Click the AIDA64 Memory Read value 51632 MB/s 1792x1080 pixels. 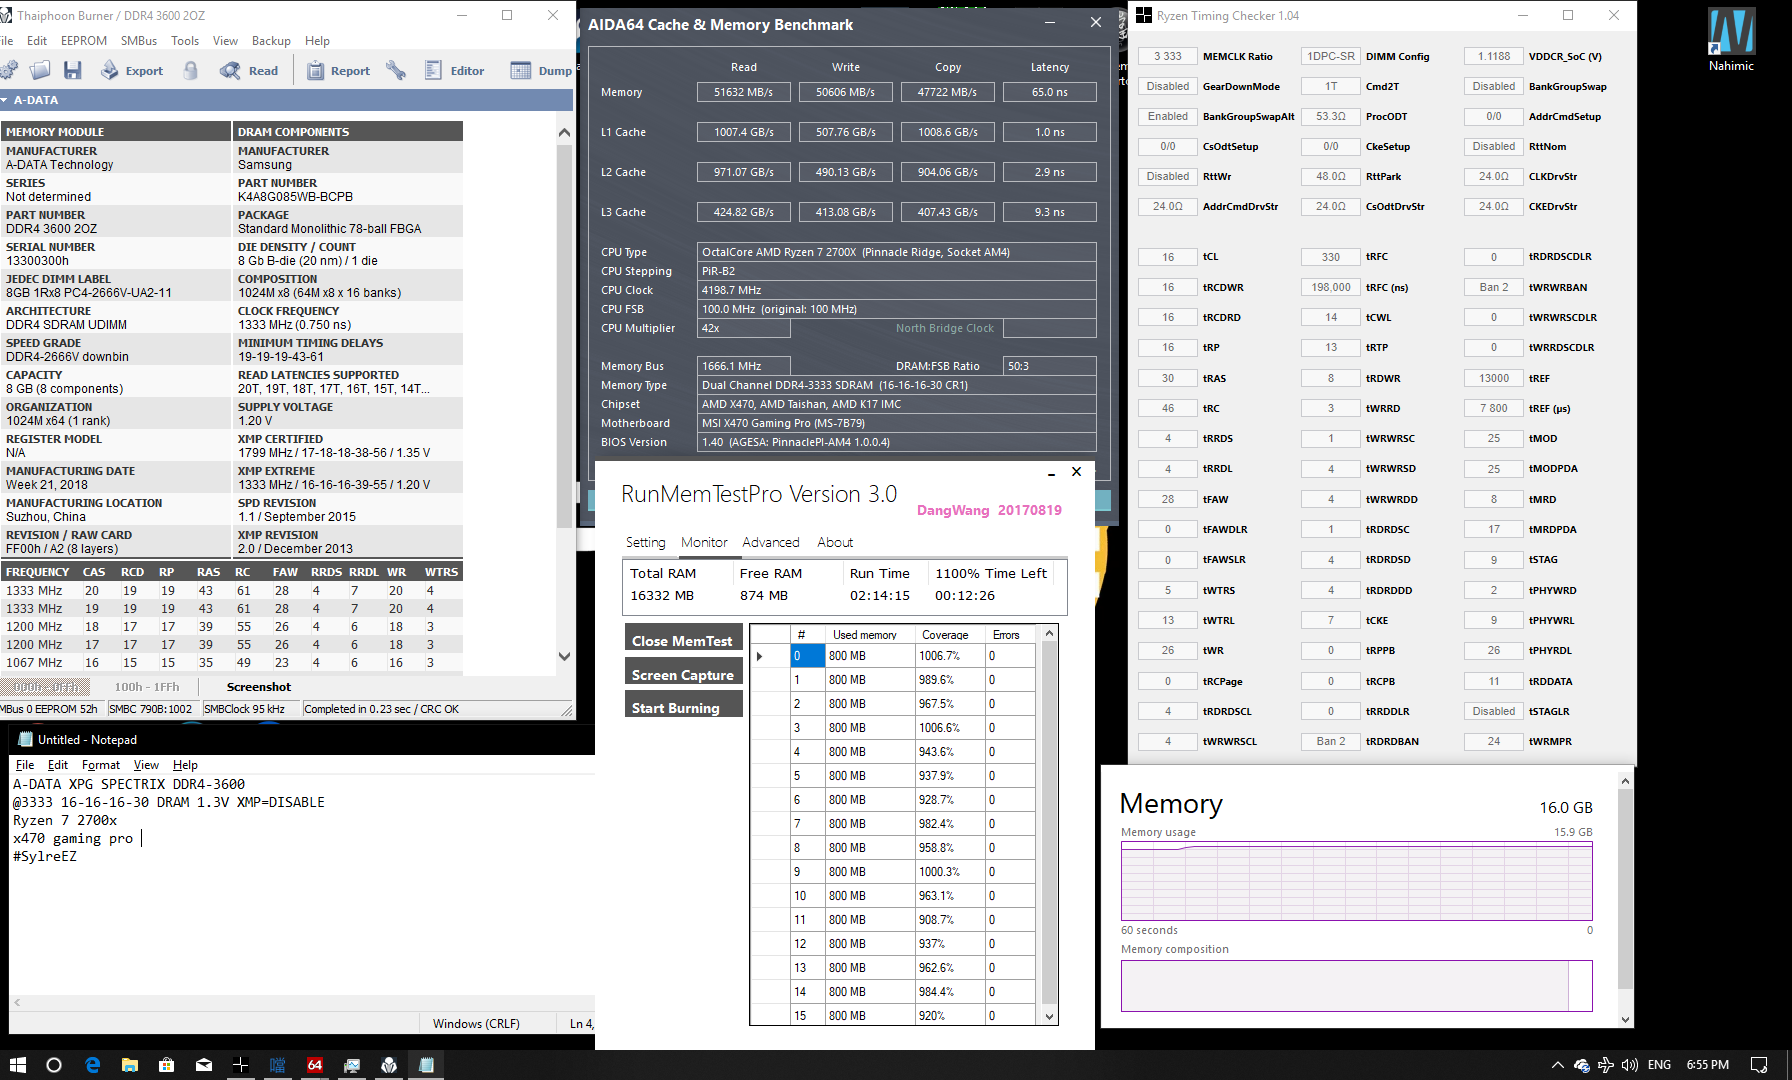point(743,92)
